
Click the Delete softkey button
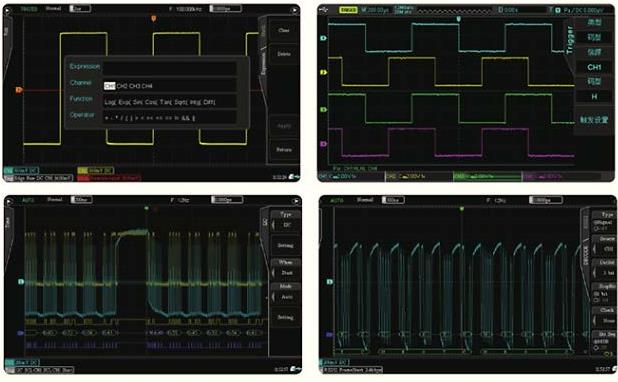(284, 54)
